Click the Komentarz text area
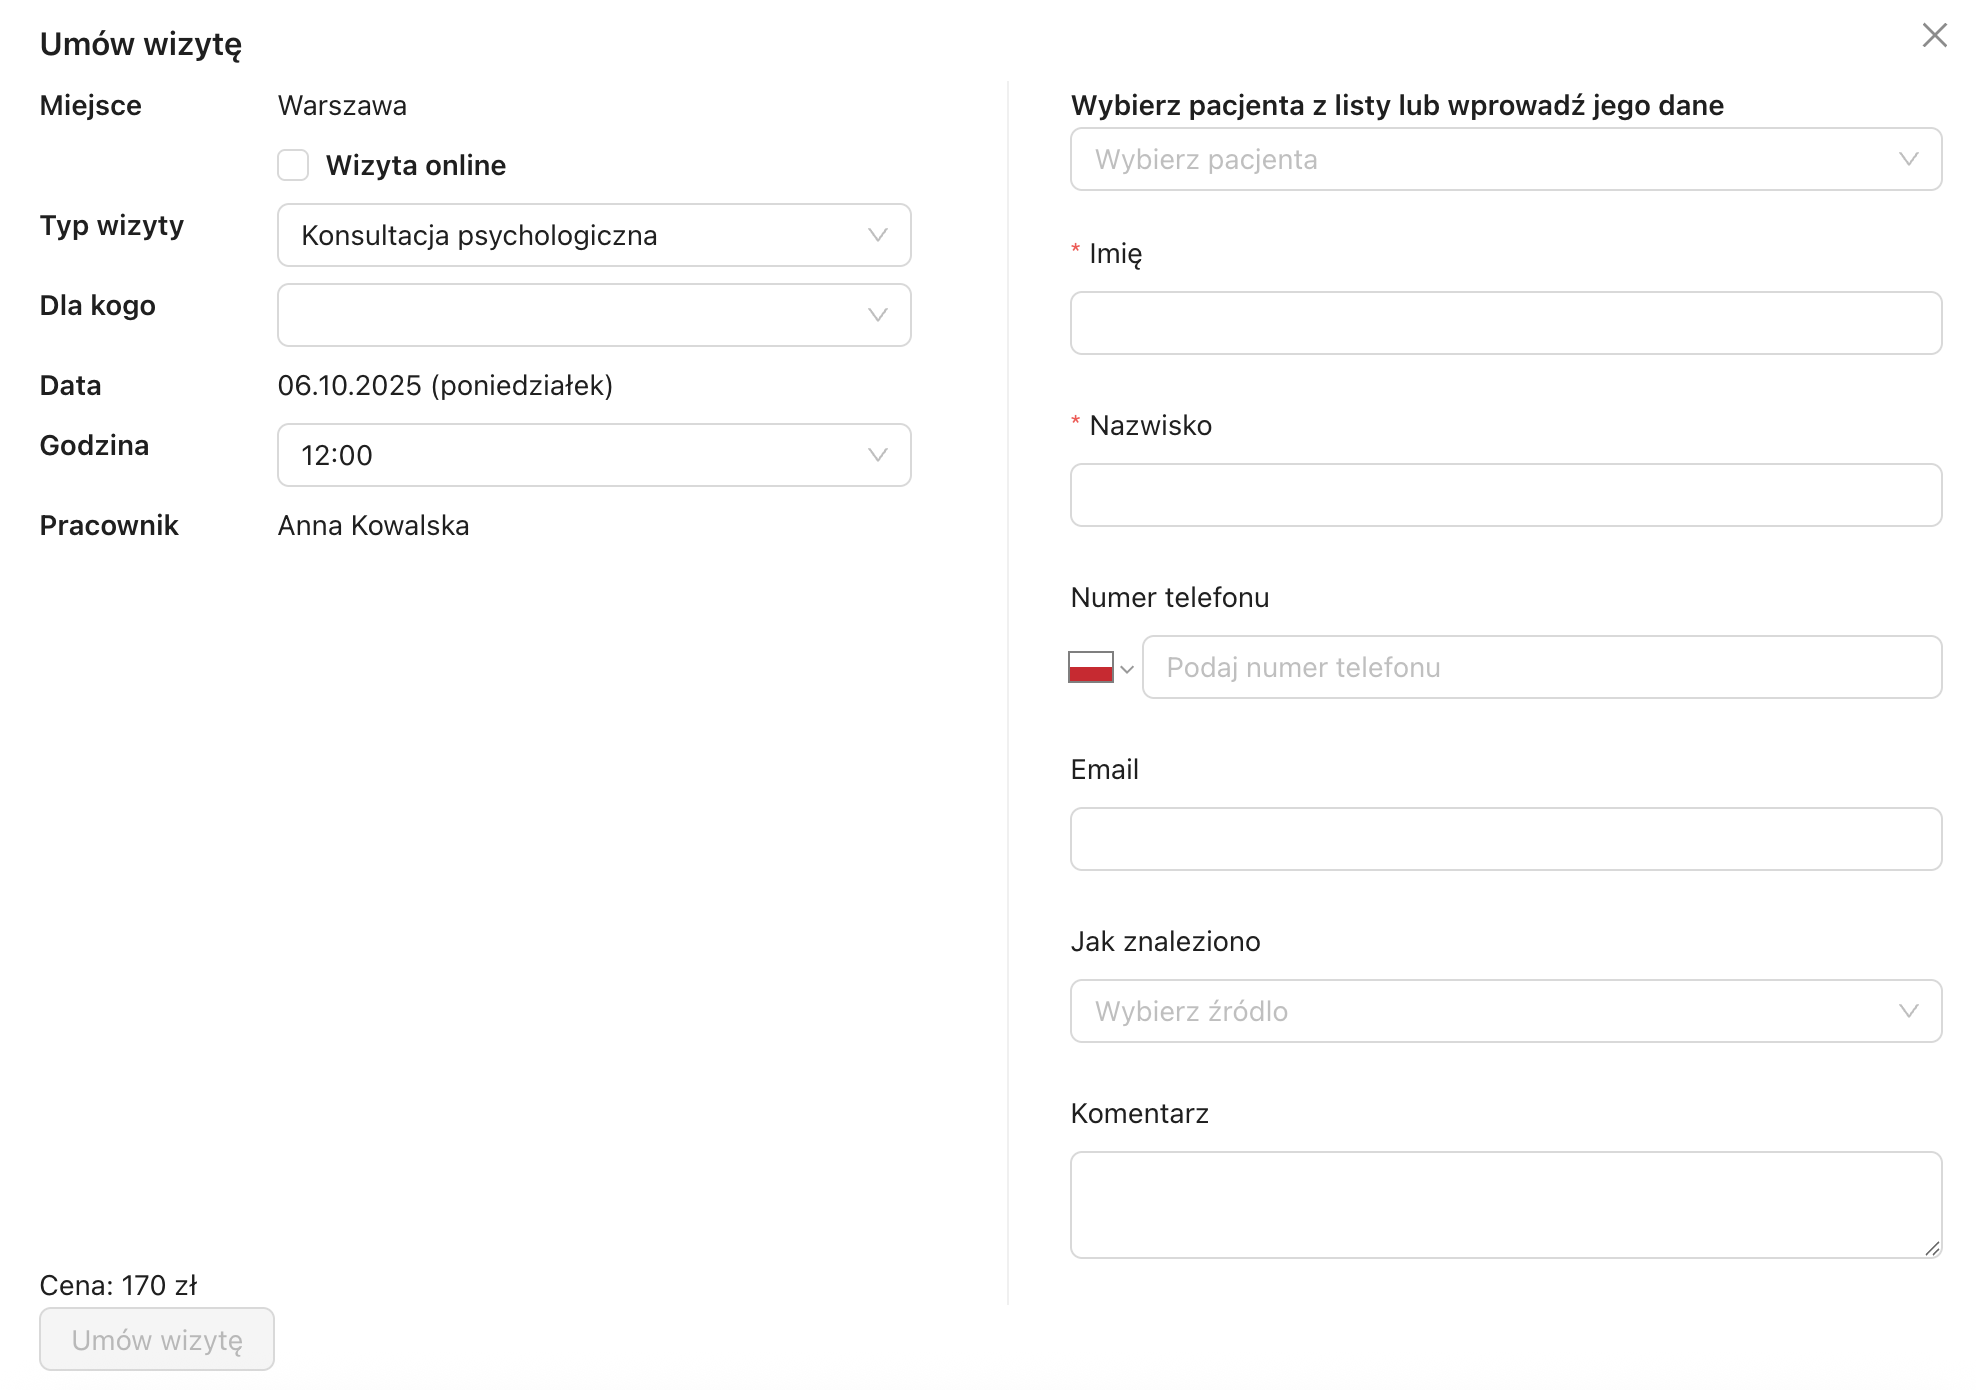 coord(1505,1204)
